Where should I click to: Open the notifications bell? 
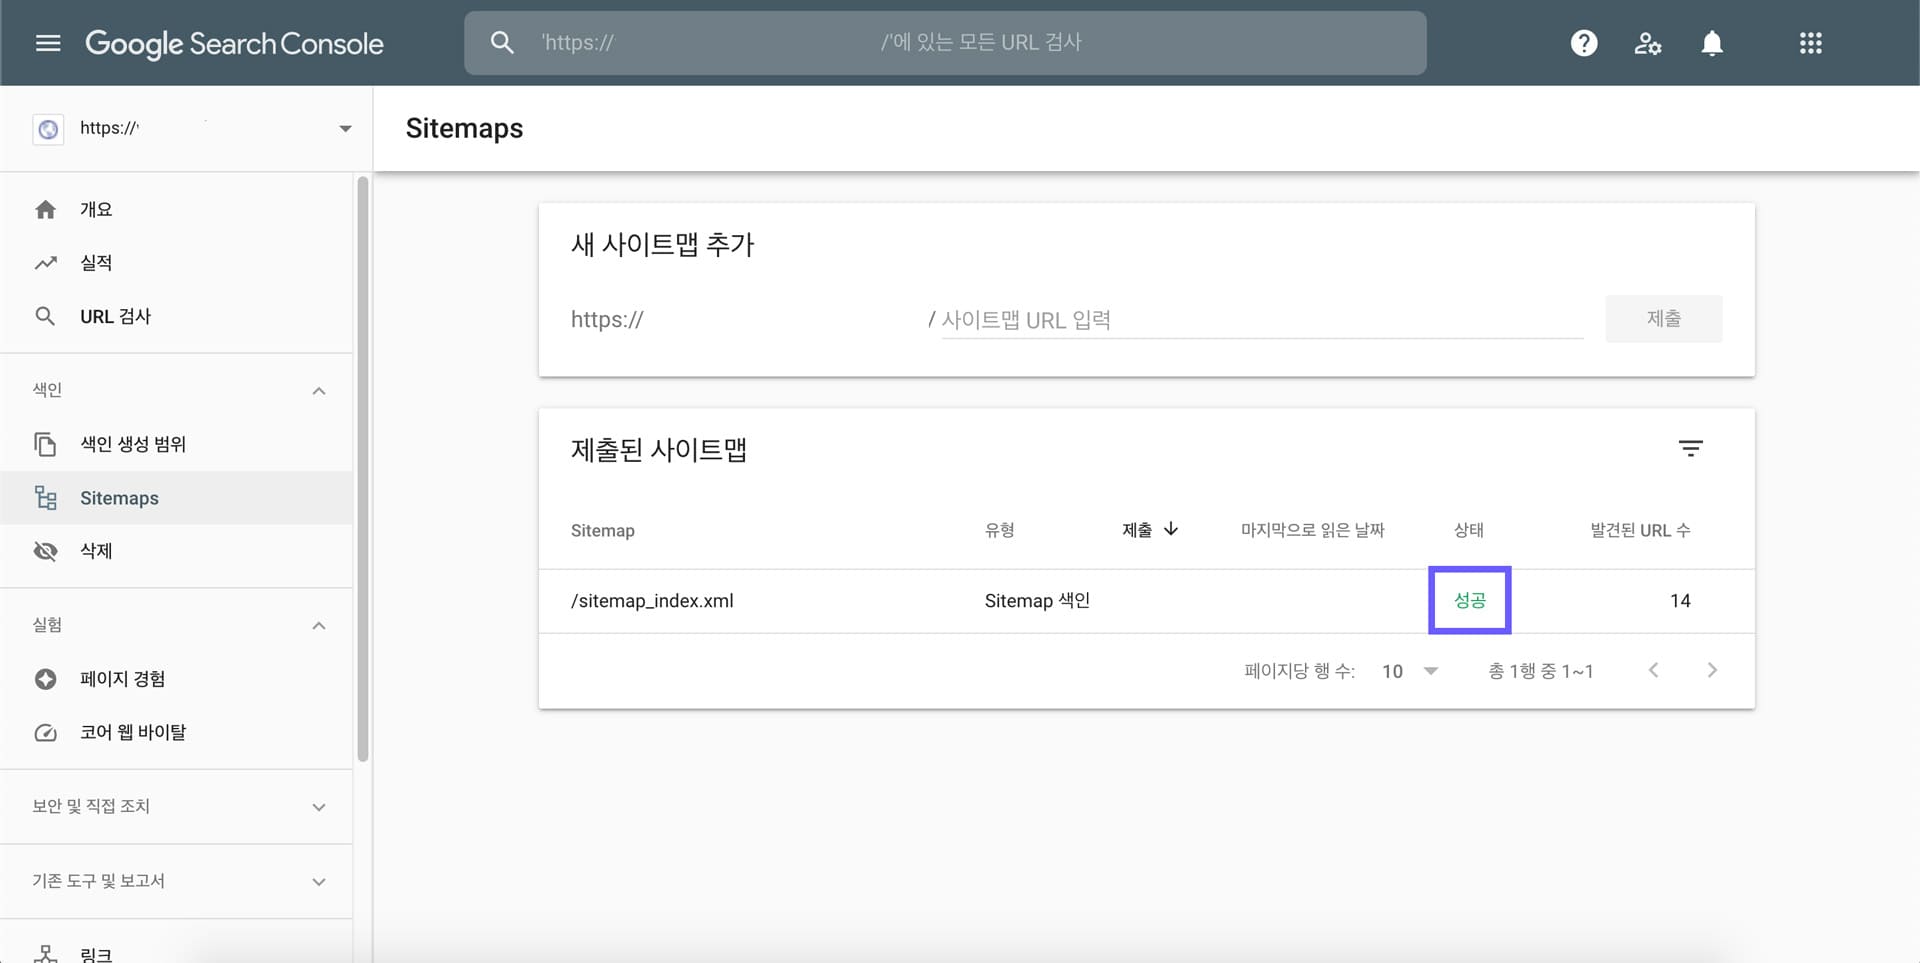click(x=1711, y=43)
